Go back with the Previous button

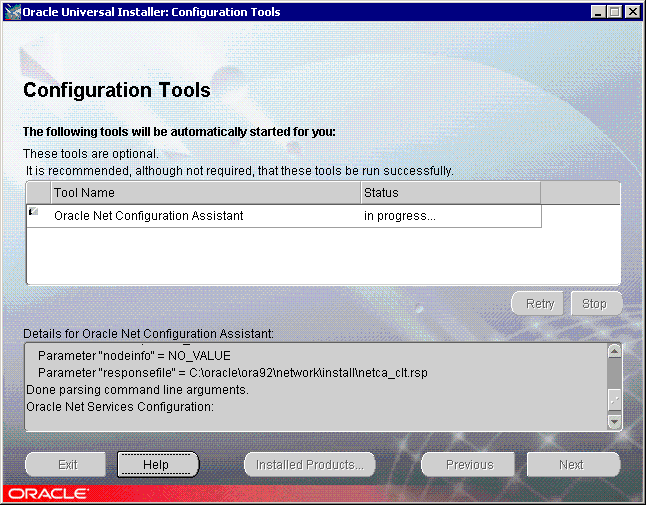coord(469,464)
